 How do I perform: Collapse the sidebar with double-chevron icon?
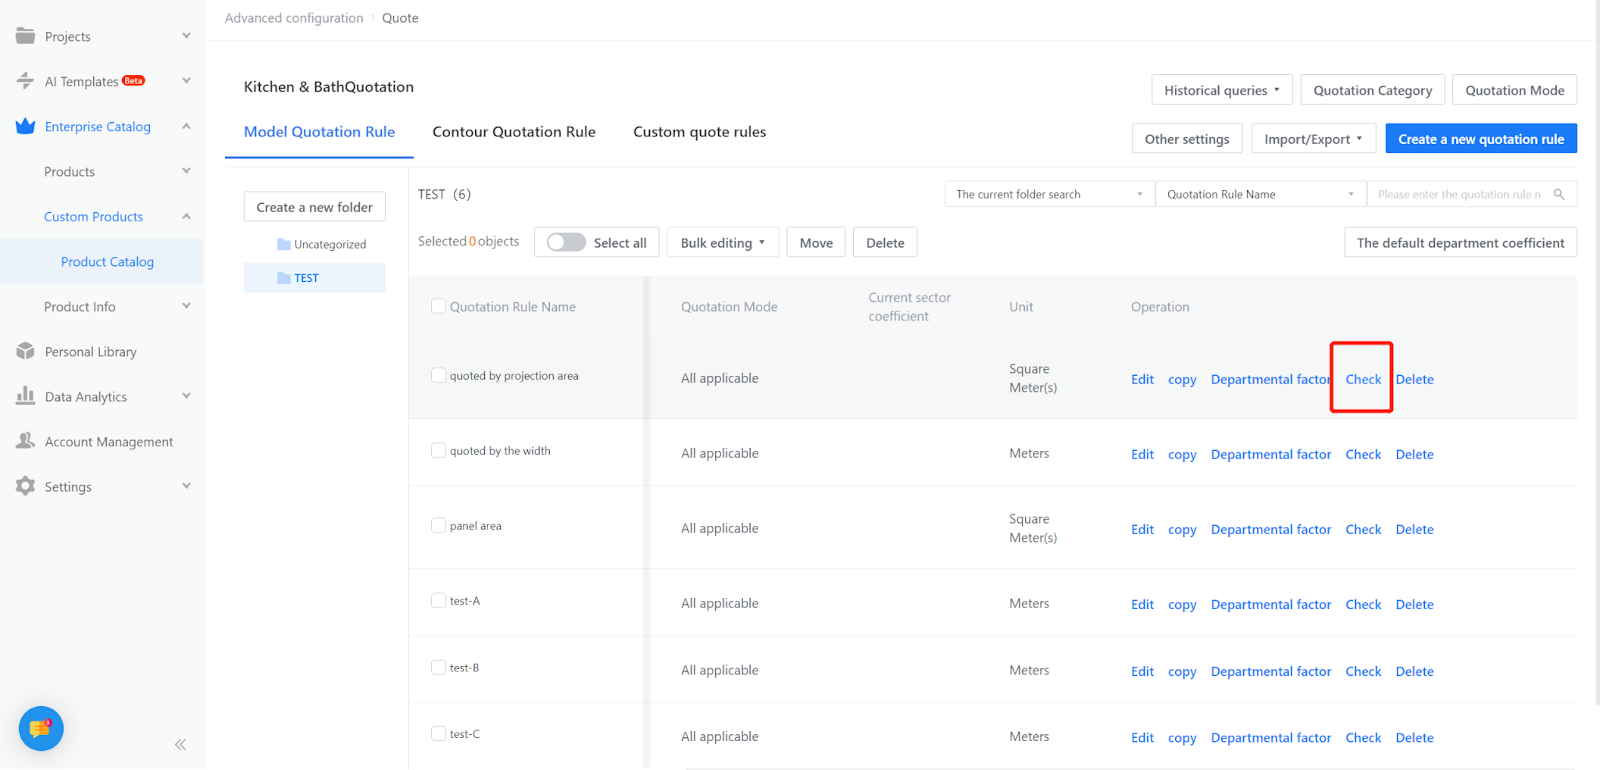180,744
